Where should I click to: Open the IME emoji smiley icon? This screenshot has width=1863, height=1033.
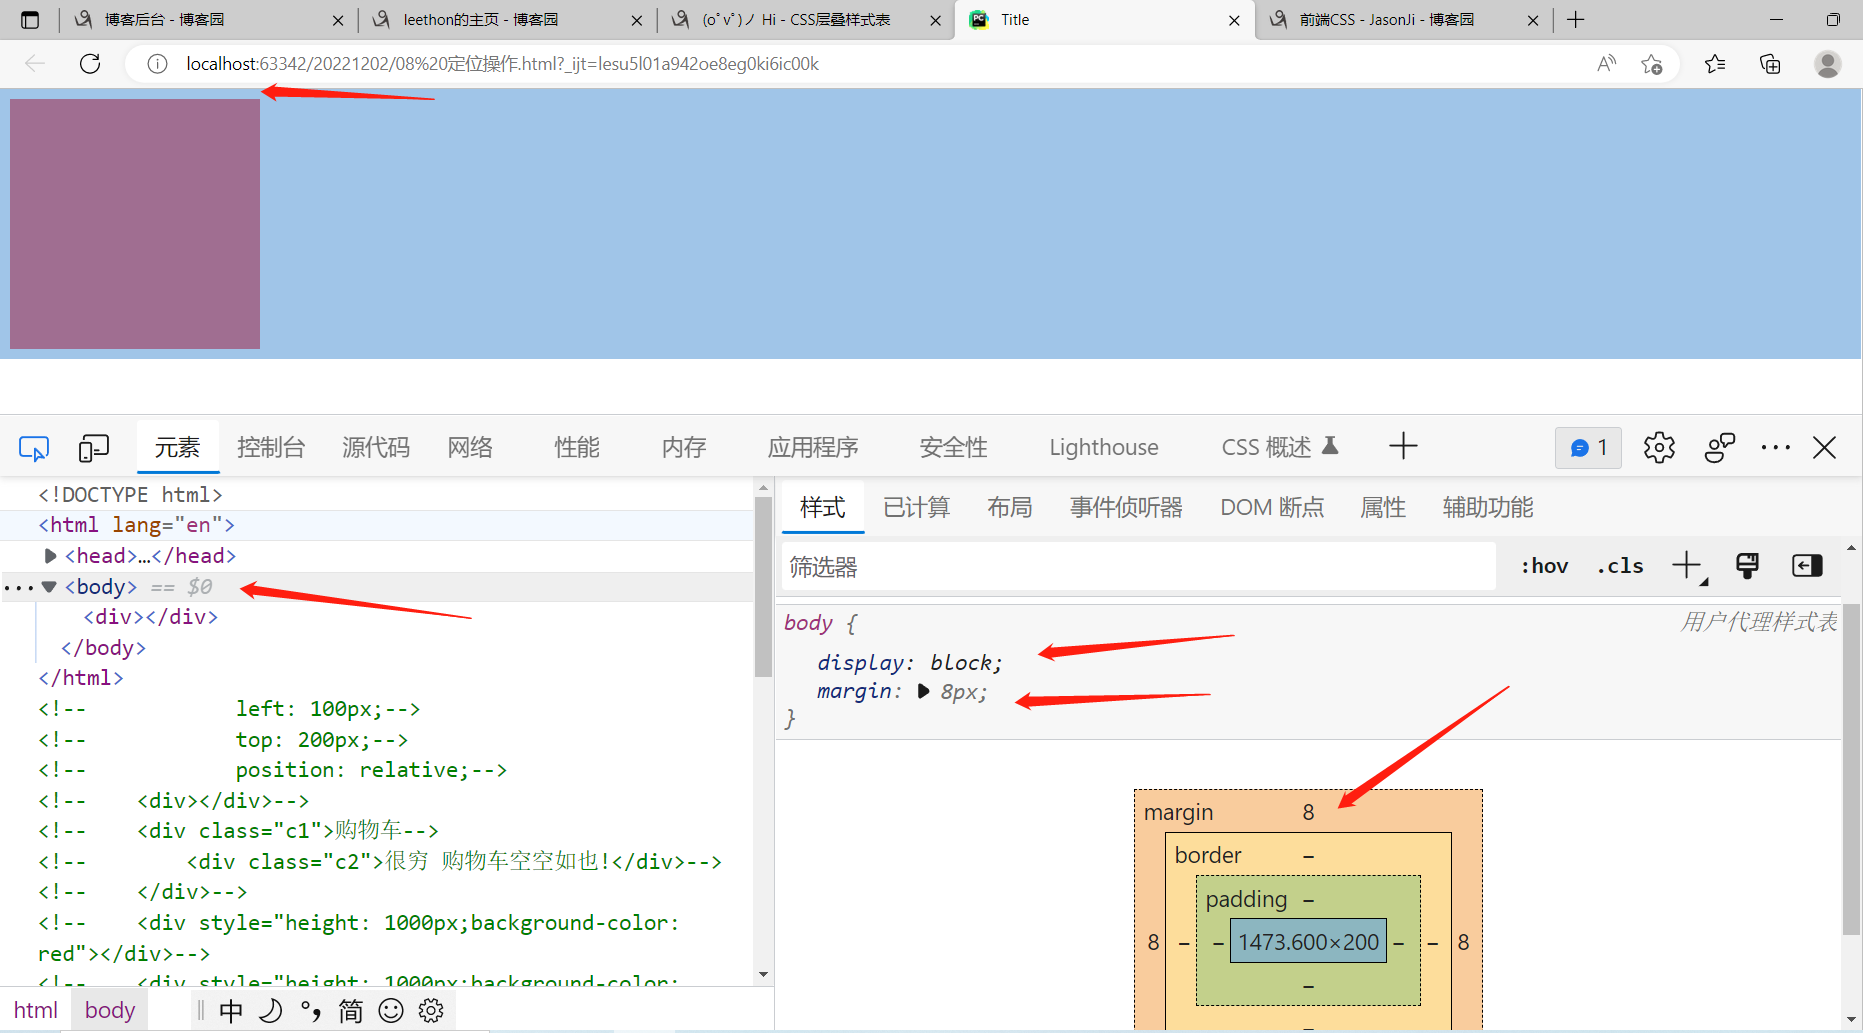(x=391, y=1011)
